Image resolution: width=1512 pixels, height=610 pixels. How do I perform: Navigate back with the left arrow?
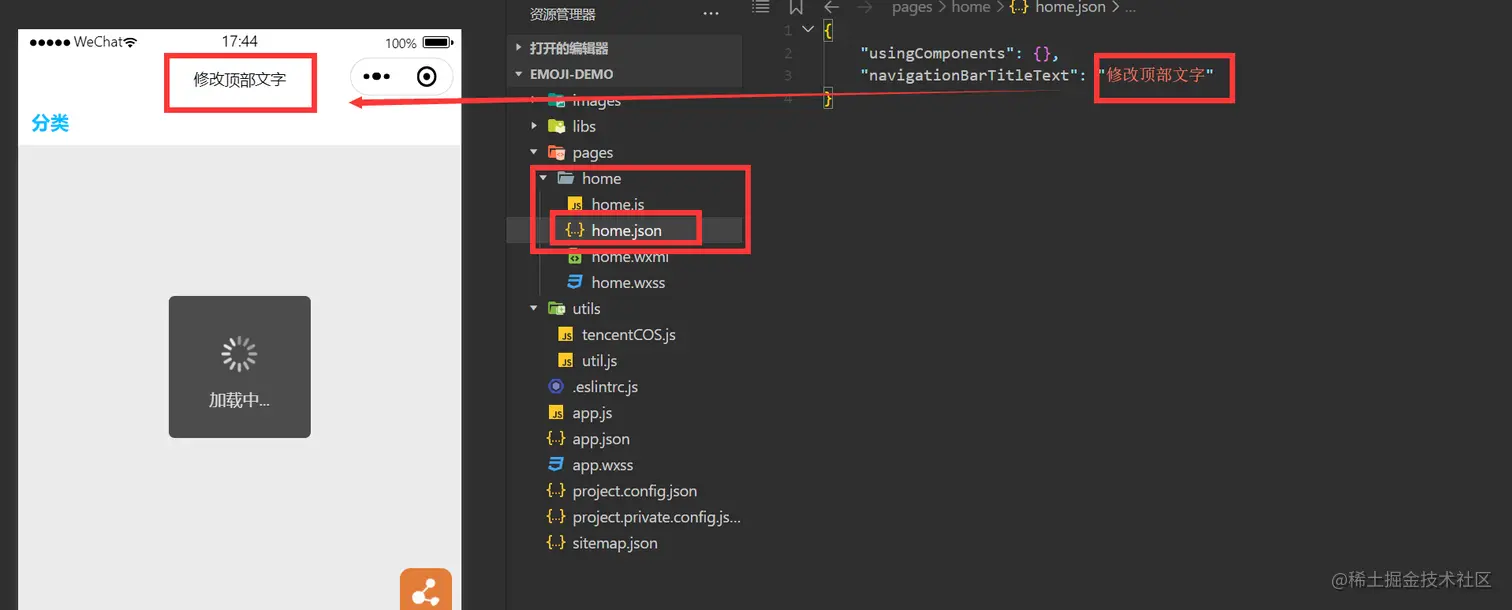(831, 7)
